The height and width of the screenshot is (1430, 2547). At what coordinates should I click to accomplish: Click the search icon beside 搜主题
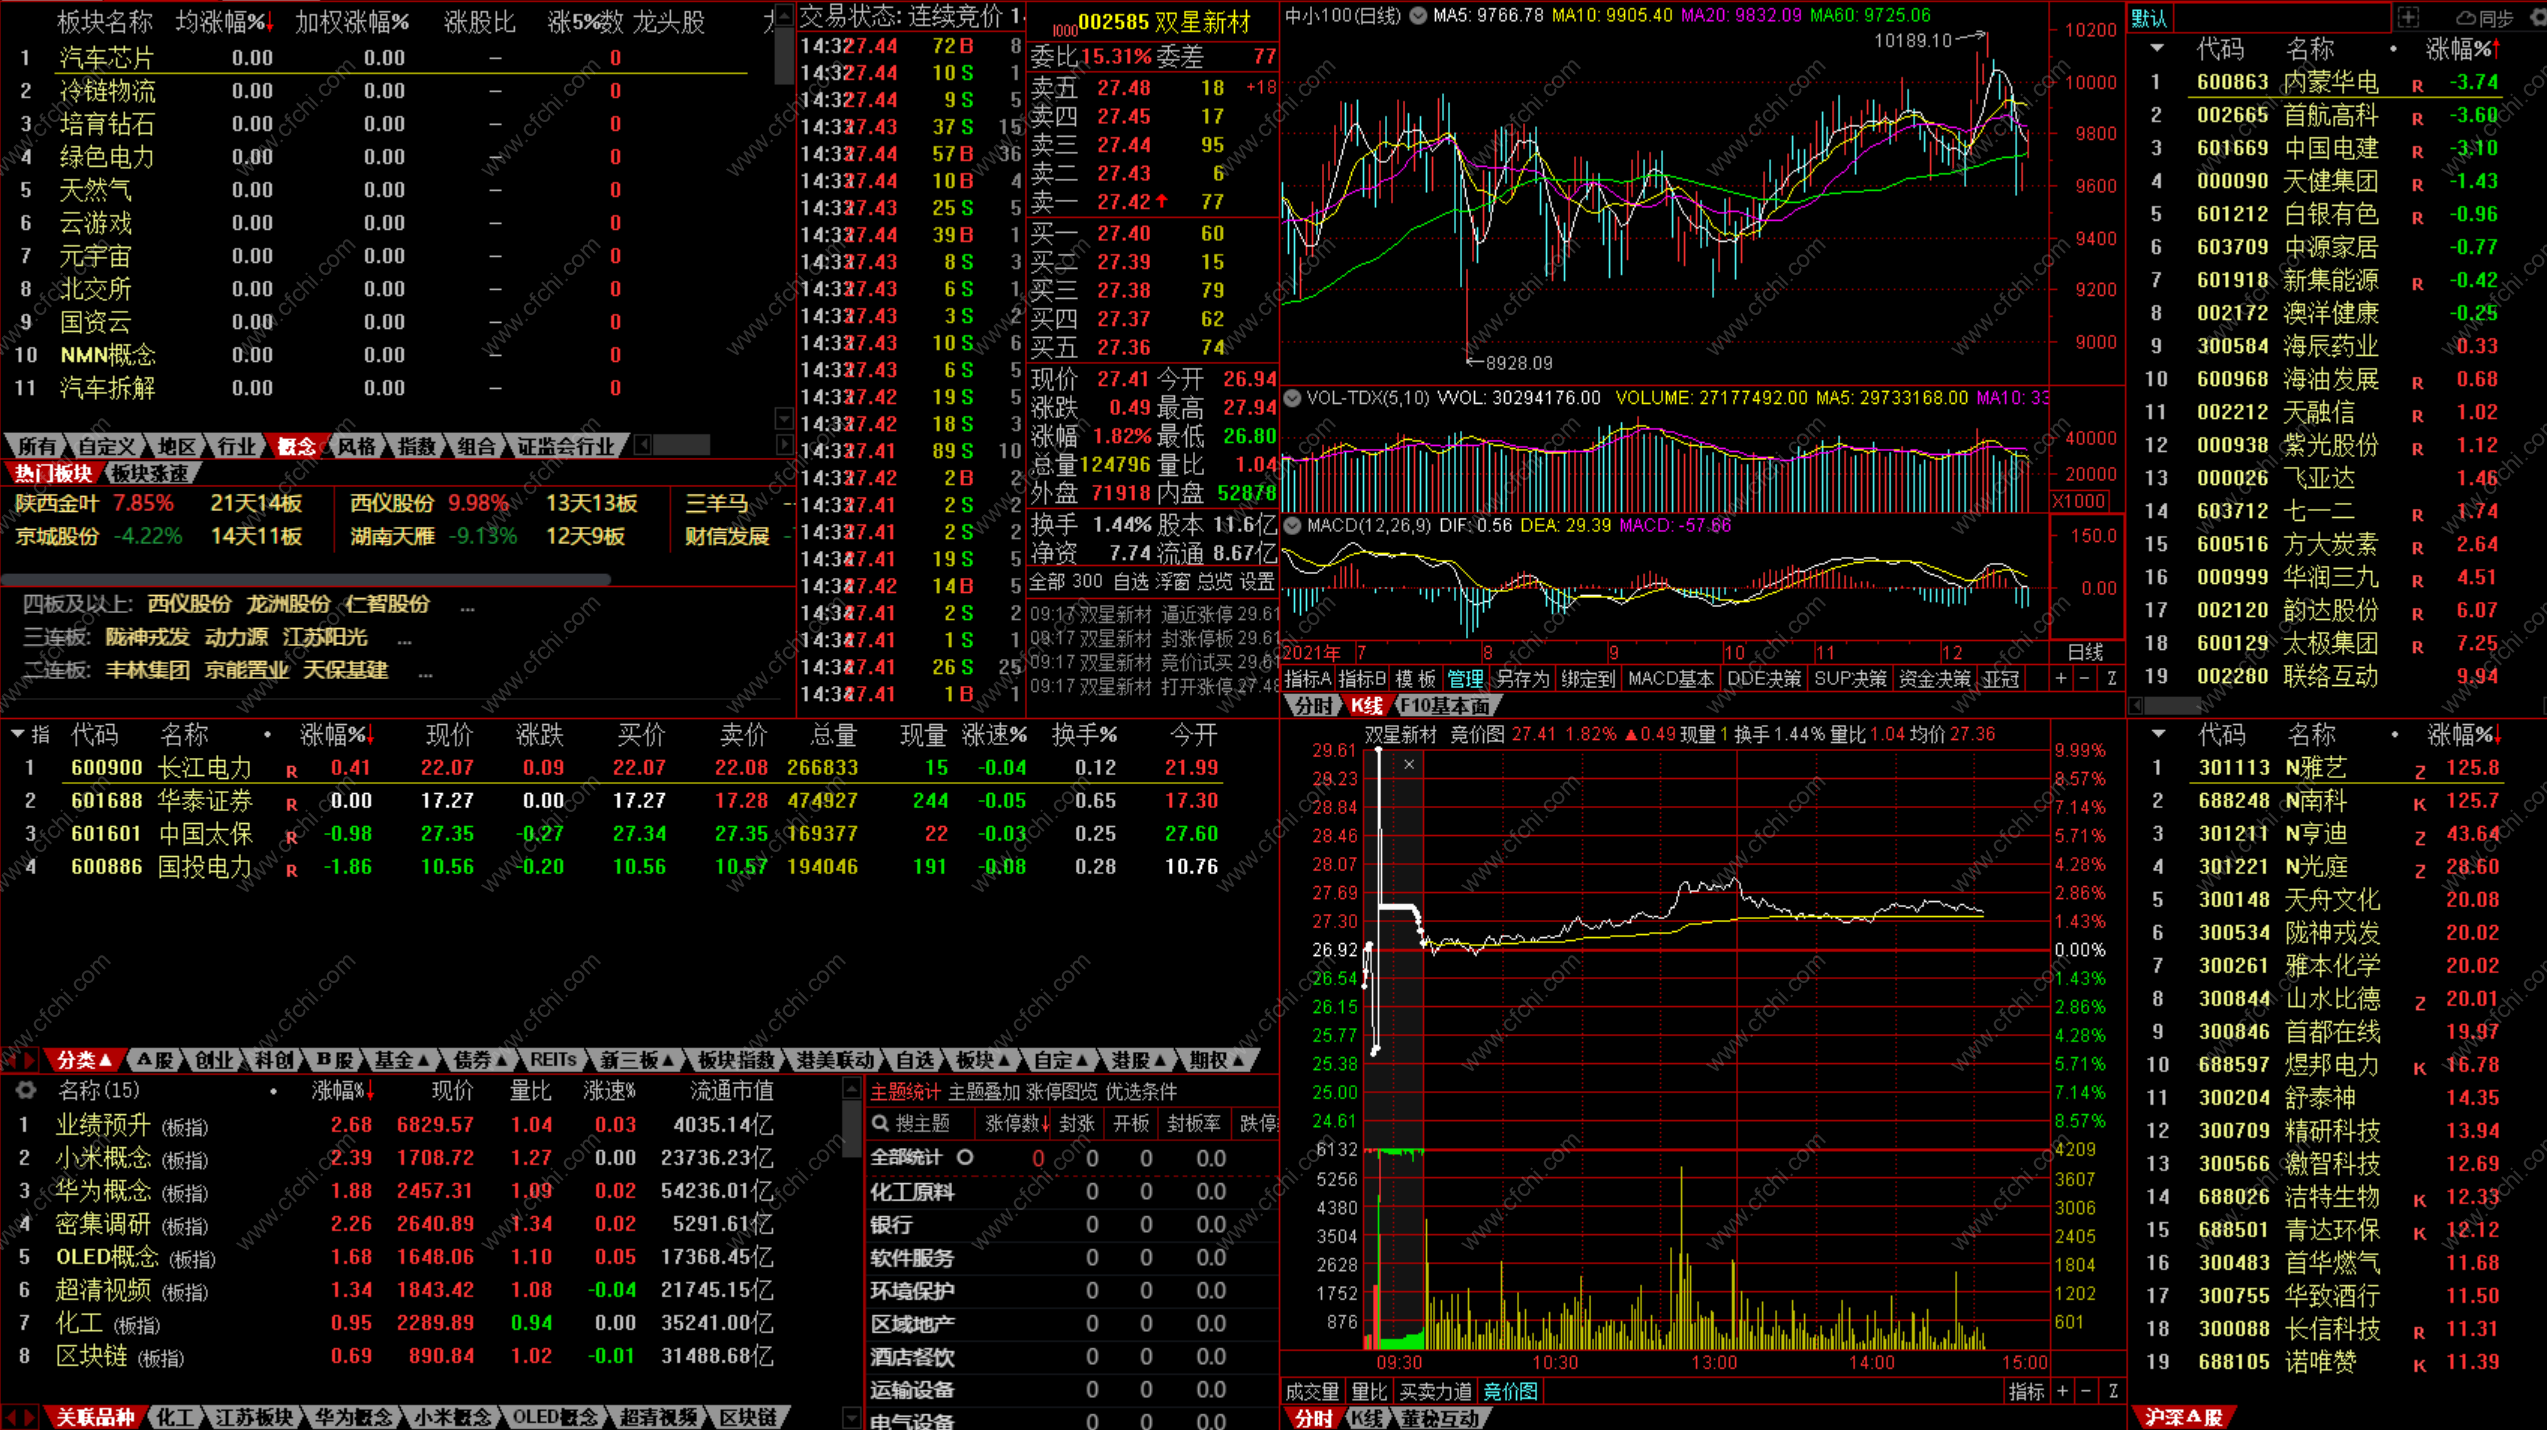881,1124
